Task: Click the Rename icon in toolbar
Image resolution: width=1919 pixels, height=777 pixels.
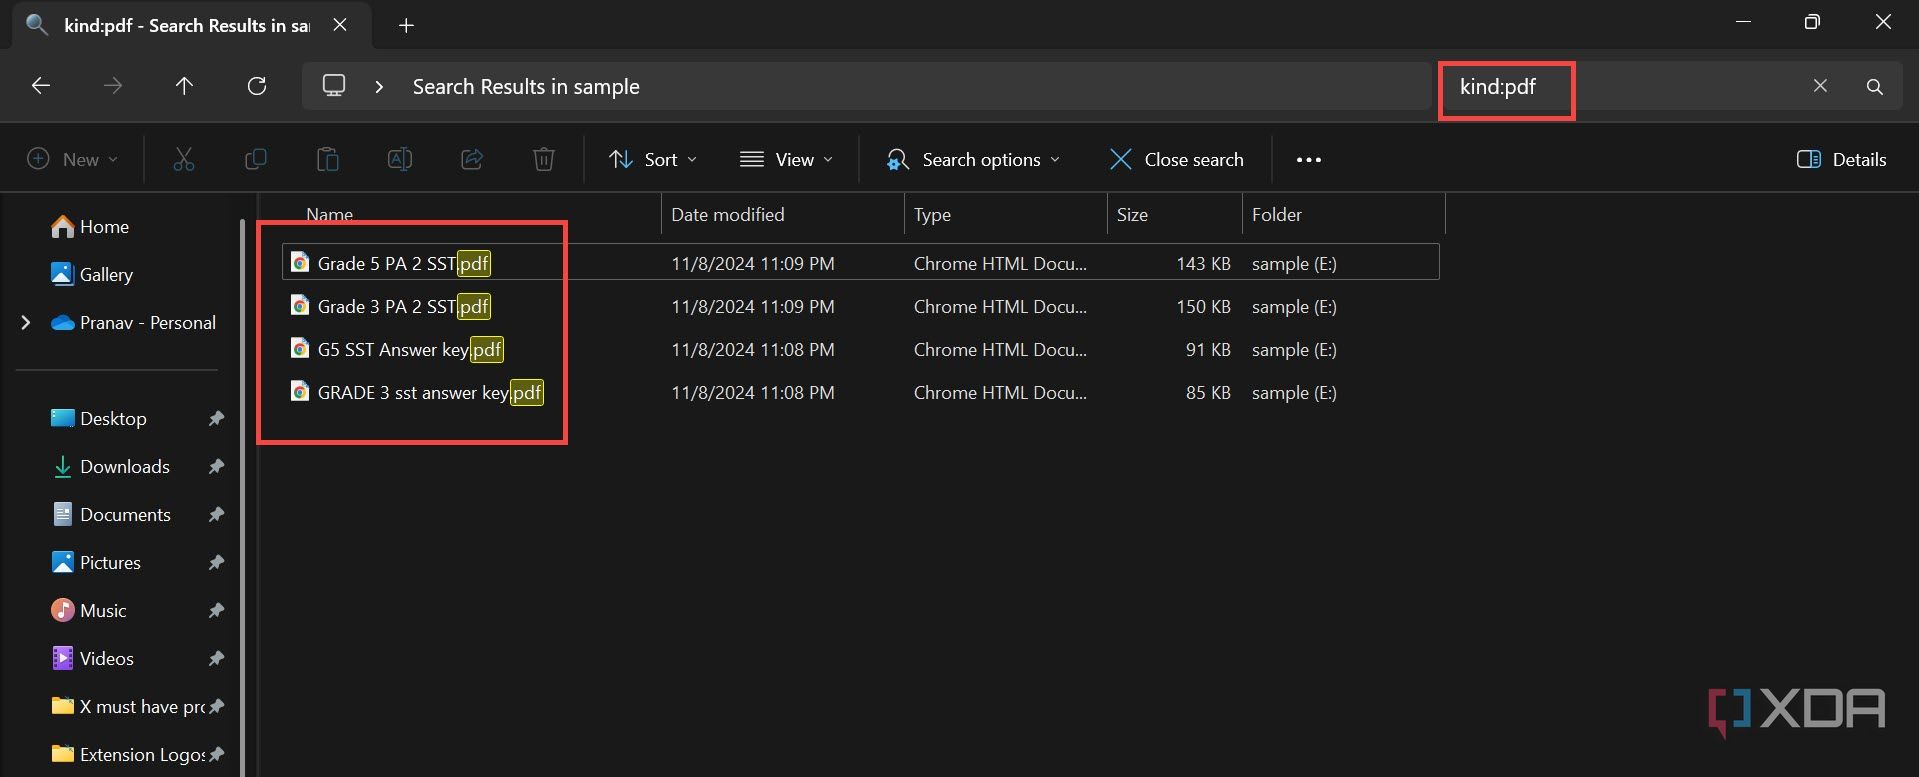Action: (400, 159)
